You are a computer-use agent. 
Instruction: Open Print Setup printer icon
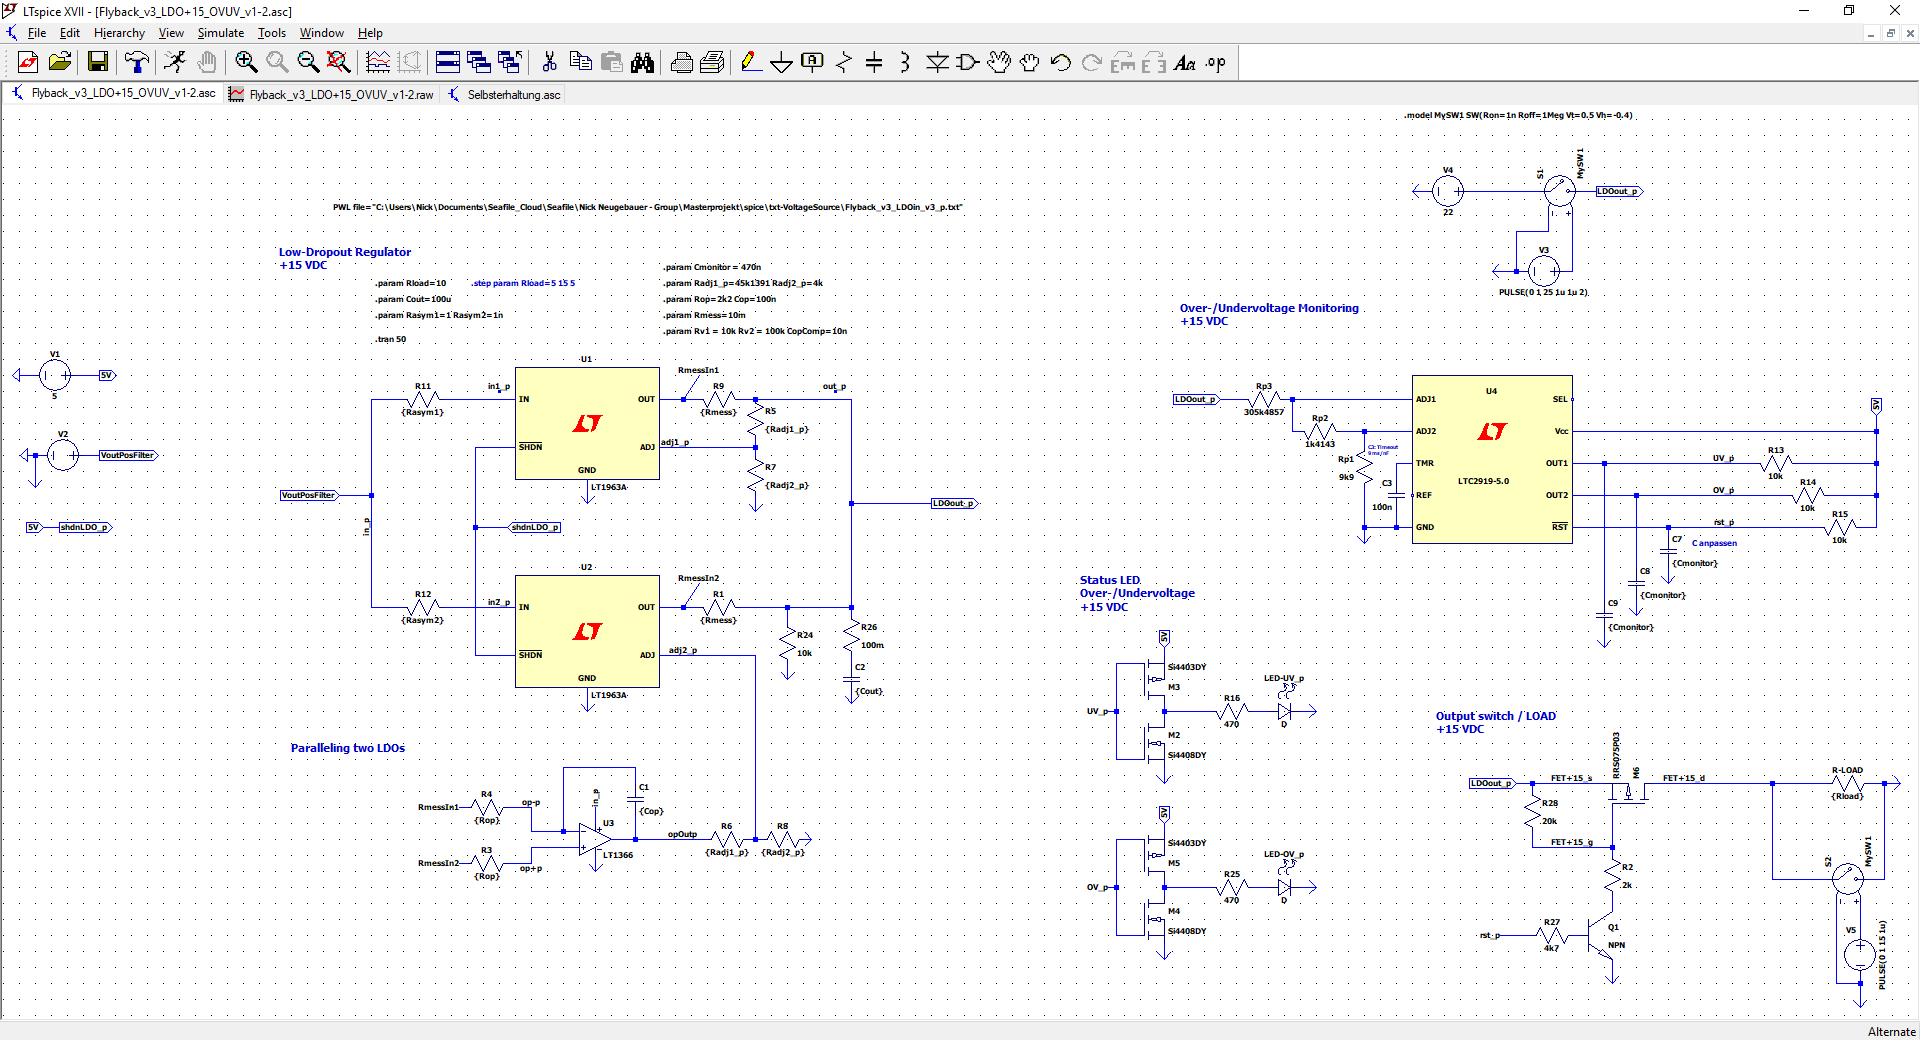click(x=682, y=62)
